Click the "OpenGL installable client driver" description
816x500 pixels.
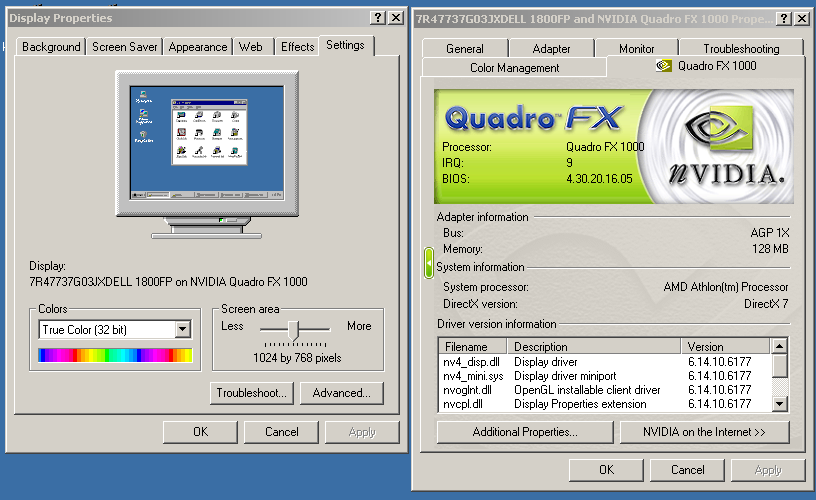click(x=587, y=390)
